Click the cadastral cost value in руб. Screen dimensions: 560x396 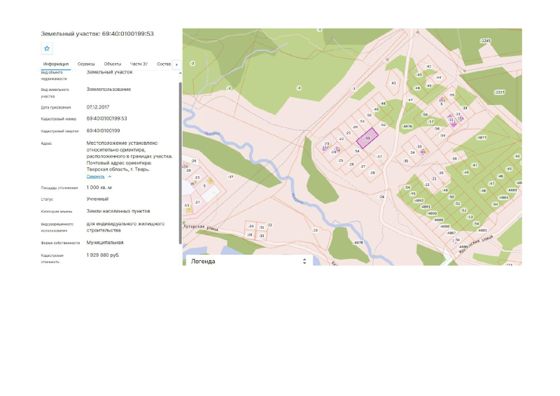[103, 255]
